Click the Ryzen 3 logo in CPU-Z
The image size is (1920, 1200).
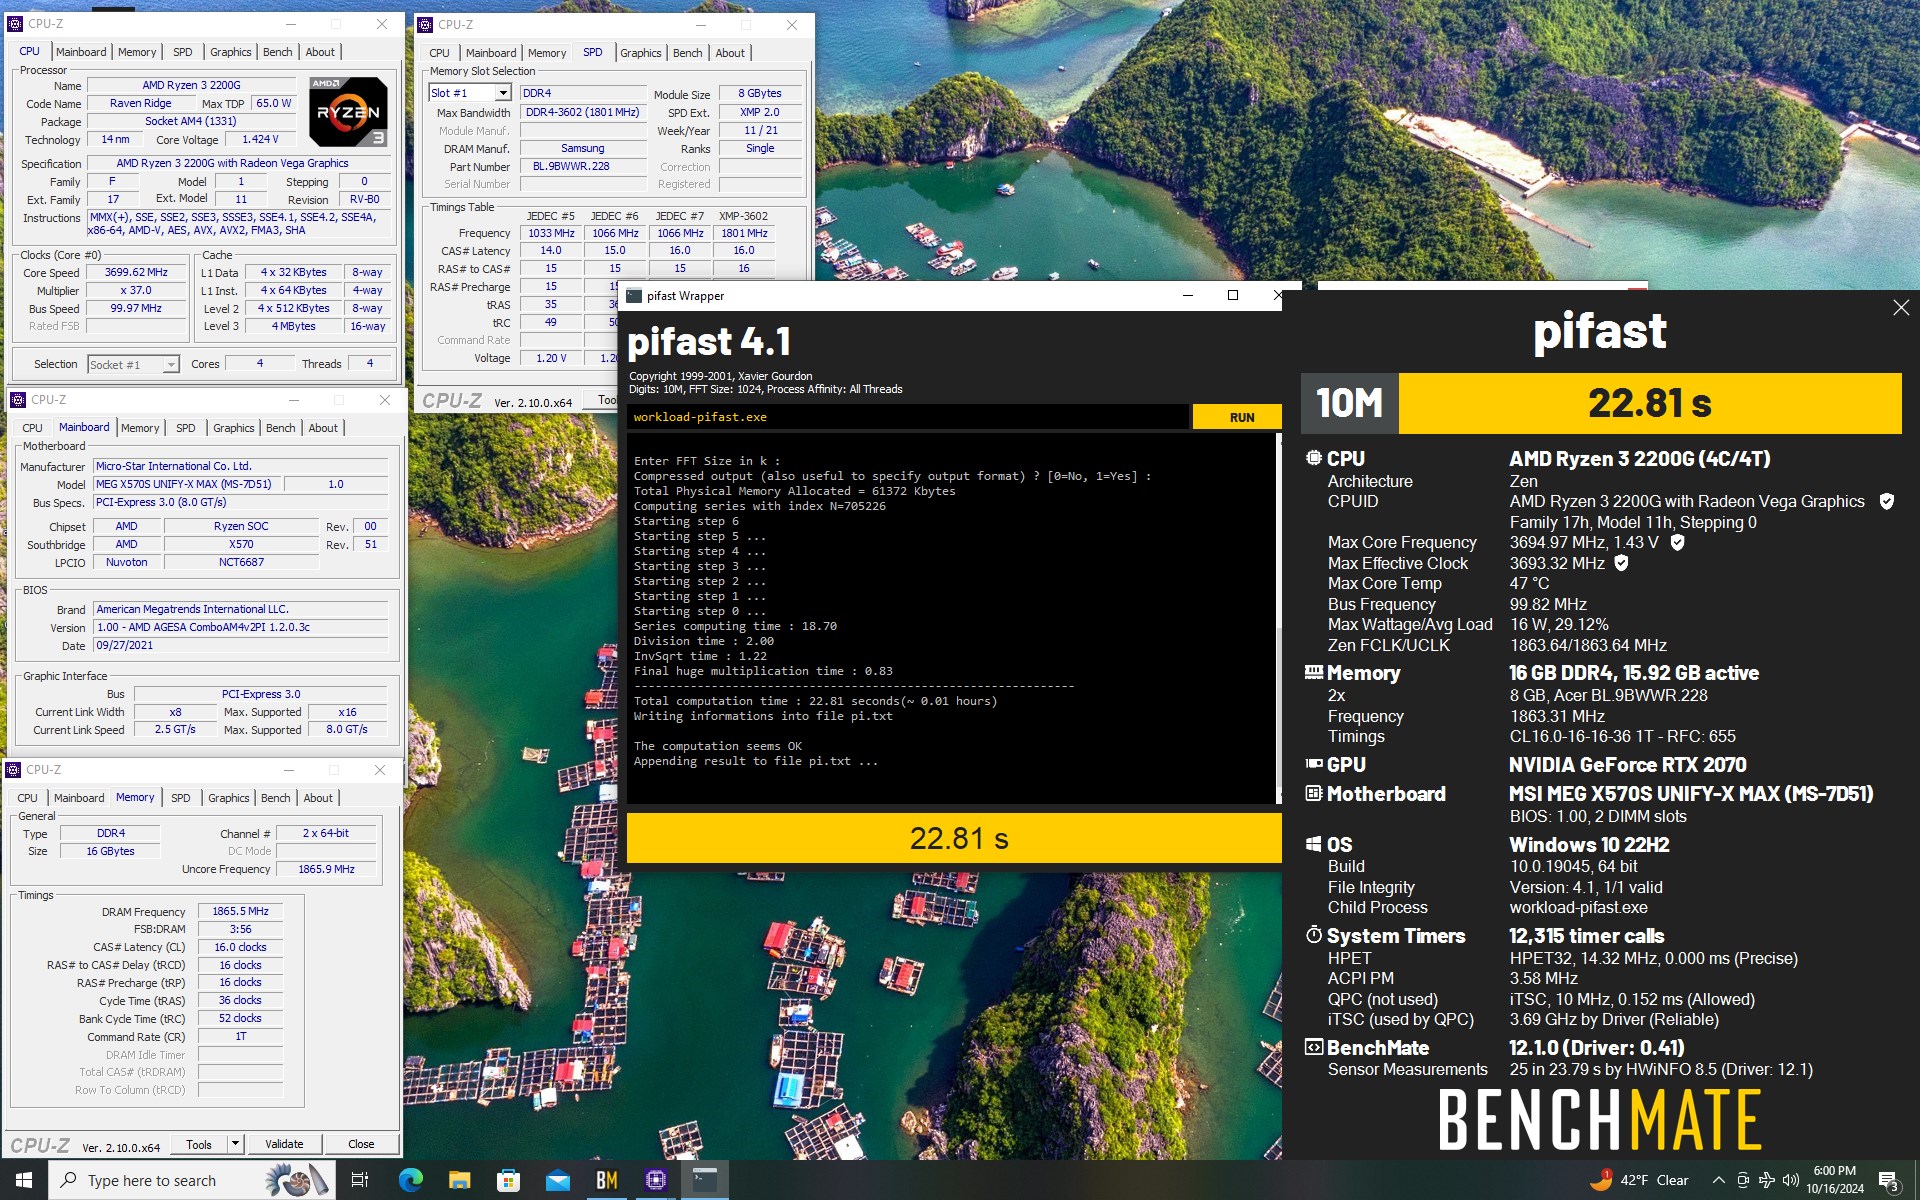348,111
